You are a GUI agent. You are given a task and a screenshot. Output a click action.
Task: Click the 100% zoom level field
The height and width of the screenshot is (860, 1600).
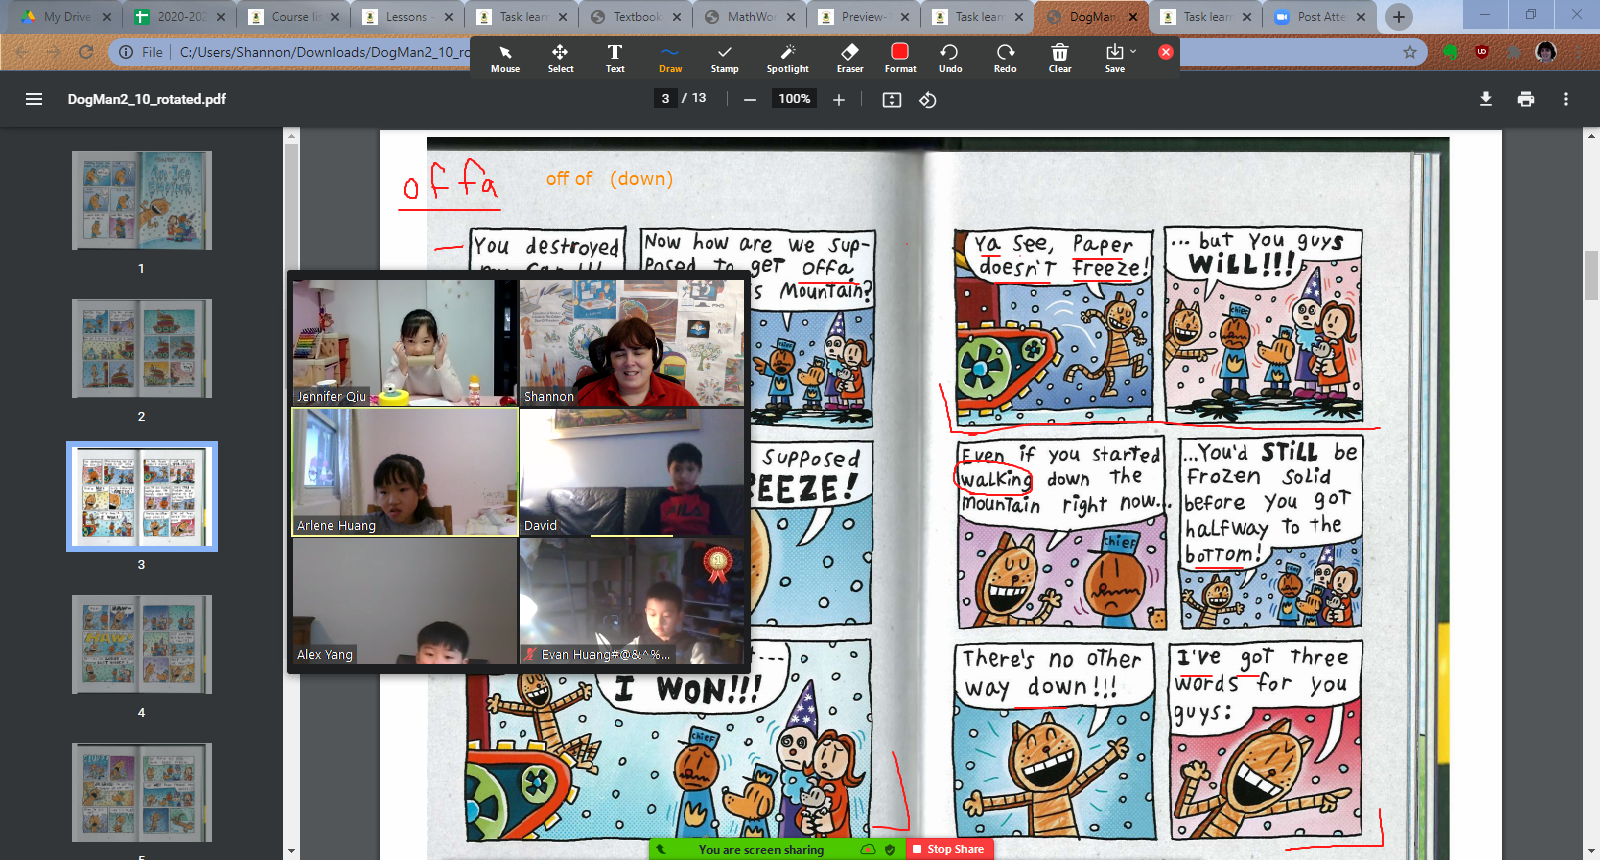tap(794, 98)
